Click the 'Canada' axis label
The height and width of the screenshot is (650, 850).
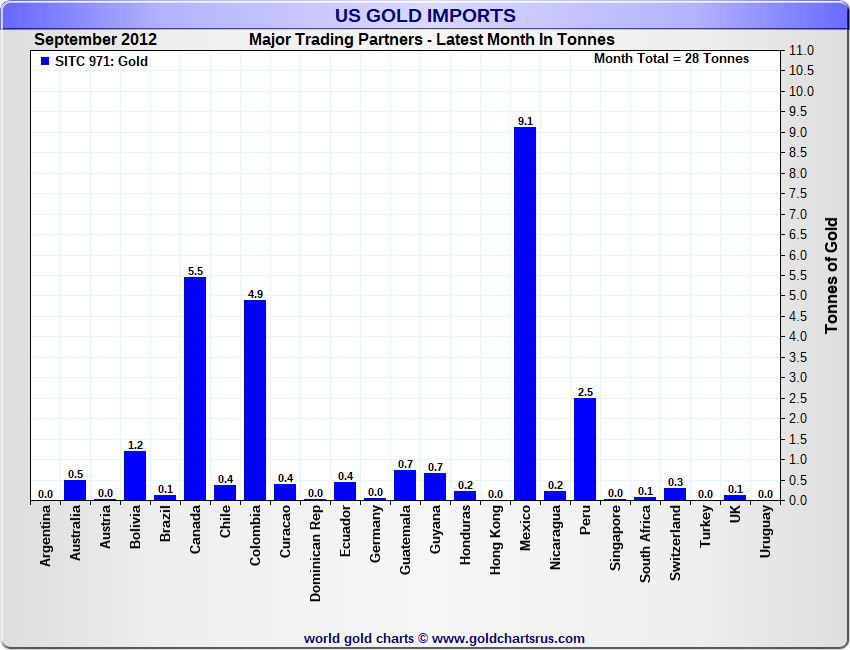coord(195,530)
